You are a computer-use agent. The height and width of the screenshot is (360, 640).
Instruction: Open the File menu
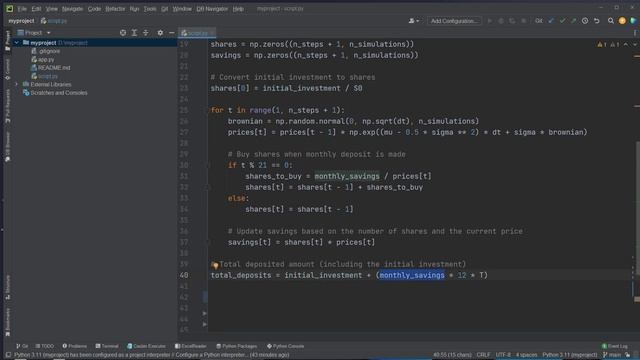coord(22,9)
